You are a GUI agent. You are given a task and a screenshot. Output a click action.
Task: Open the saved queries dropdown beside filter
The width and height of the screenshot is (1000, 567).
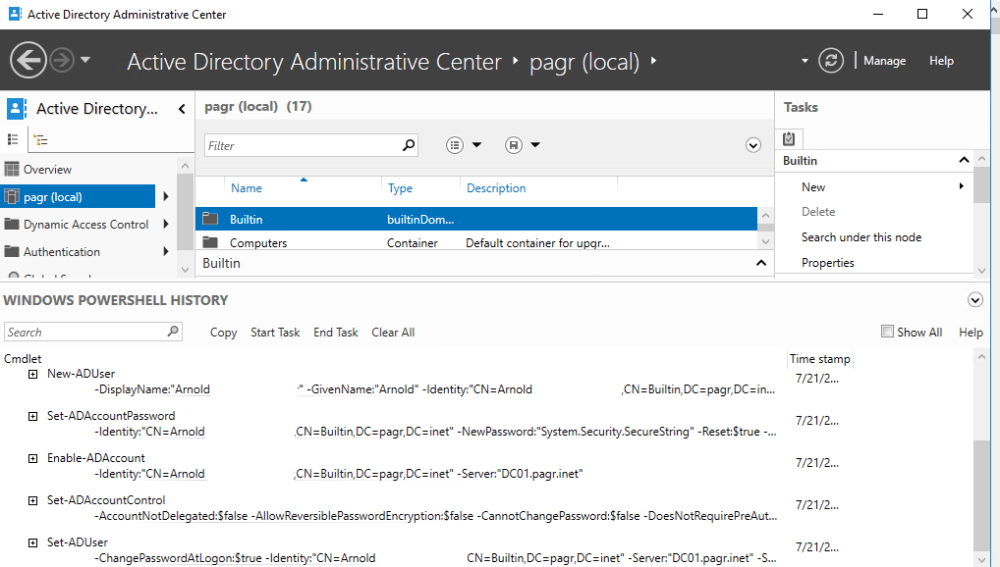(521, 146)
